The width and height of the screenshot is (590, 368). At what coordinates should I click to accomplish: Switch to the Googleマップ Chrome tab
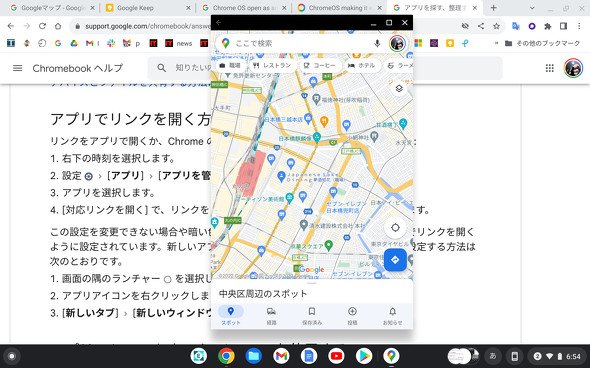52,8
